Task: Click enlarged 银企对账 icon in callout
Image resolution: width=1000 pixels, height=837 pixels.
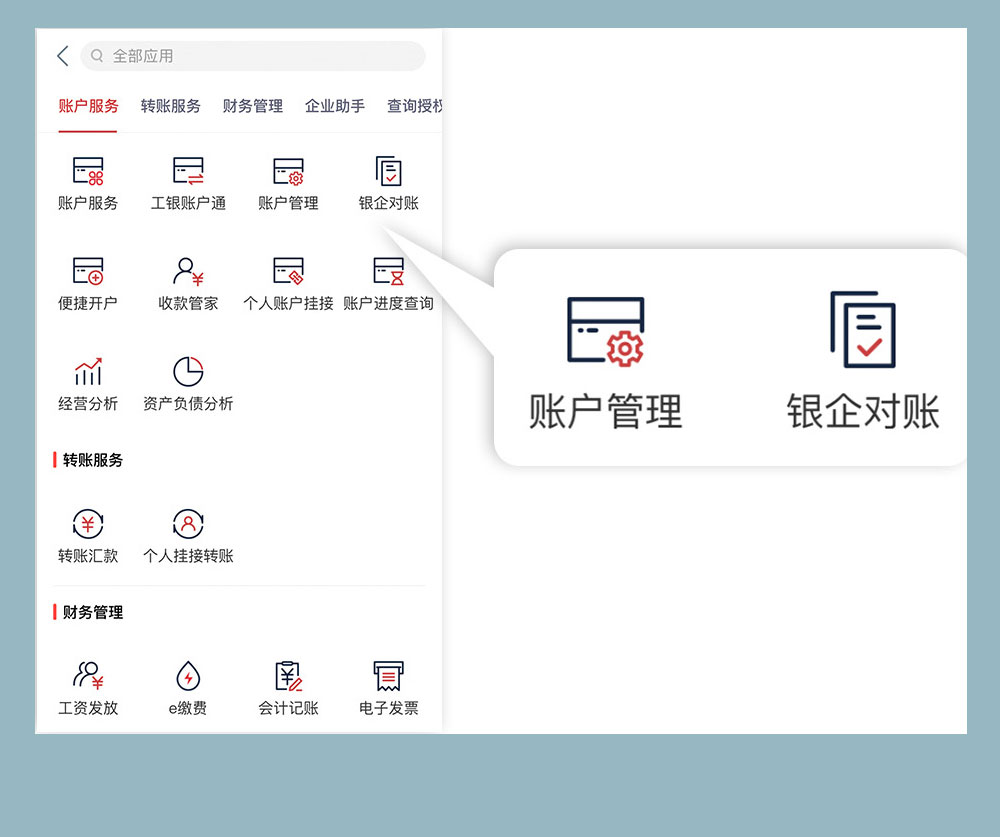Action: (x=862, y=331)
